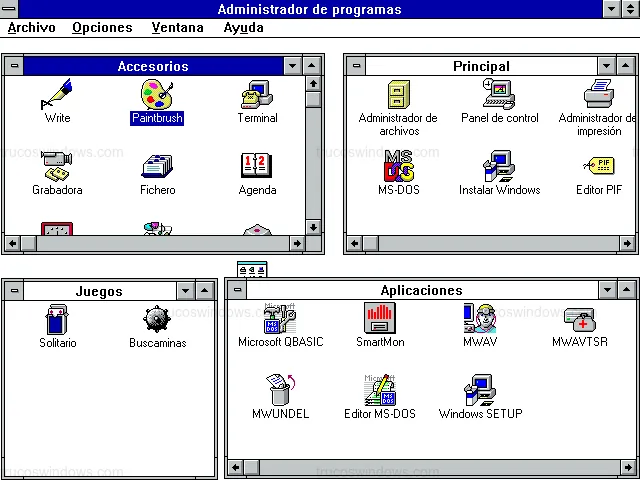The image size is (640, 480).
Task: Open the Accesorios window control menu box
Action: [14, 66]
